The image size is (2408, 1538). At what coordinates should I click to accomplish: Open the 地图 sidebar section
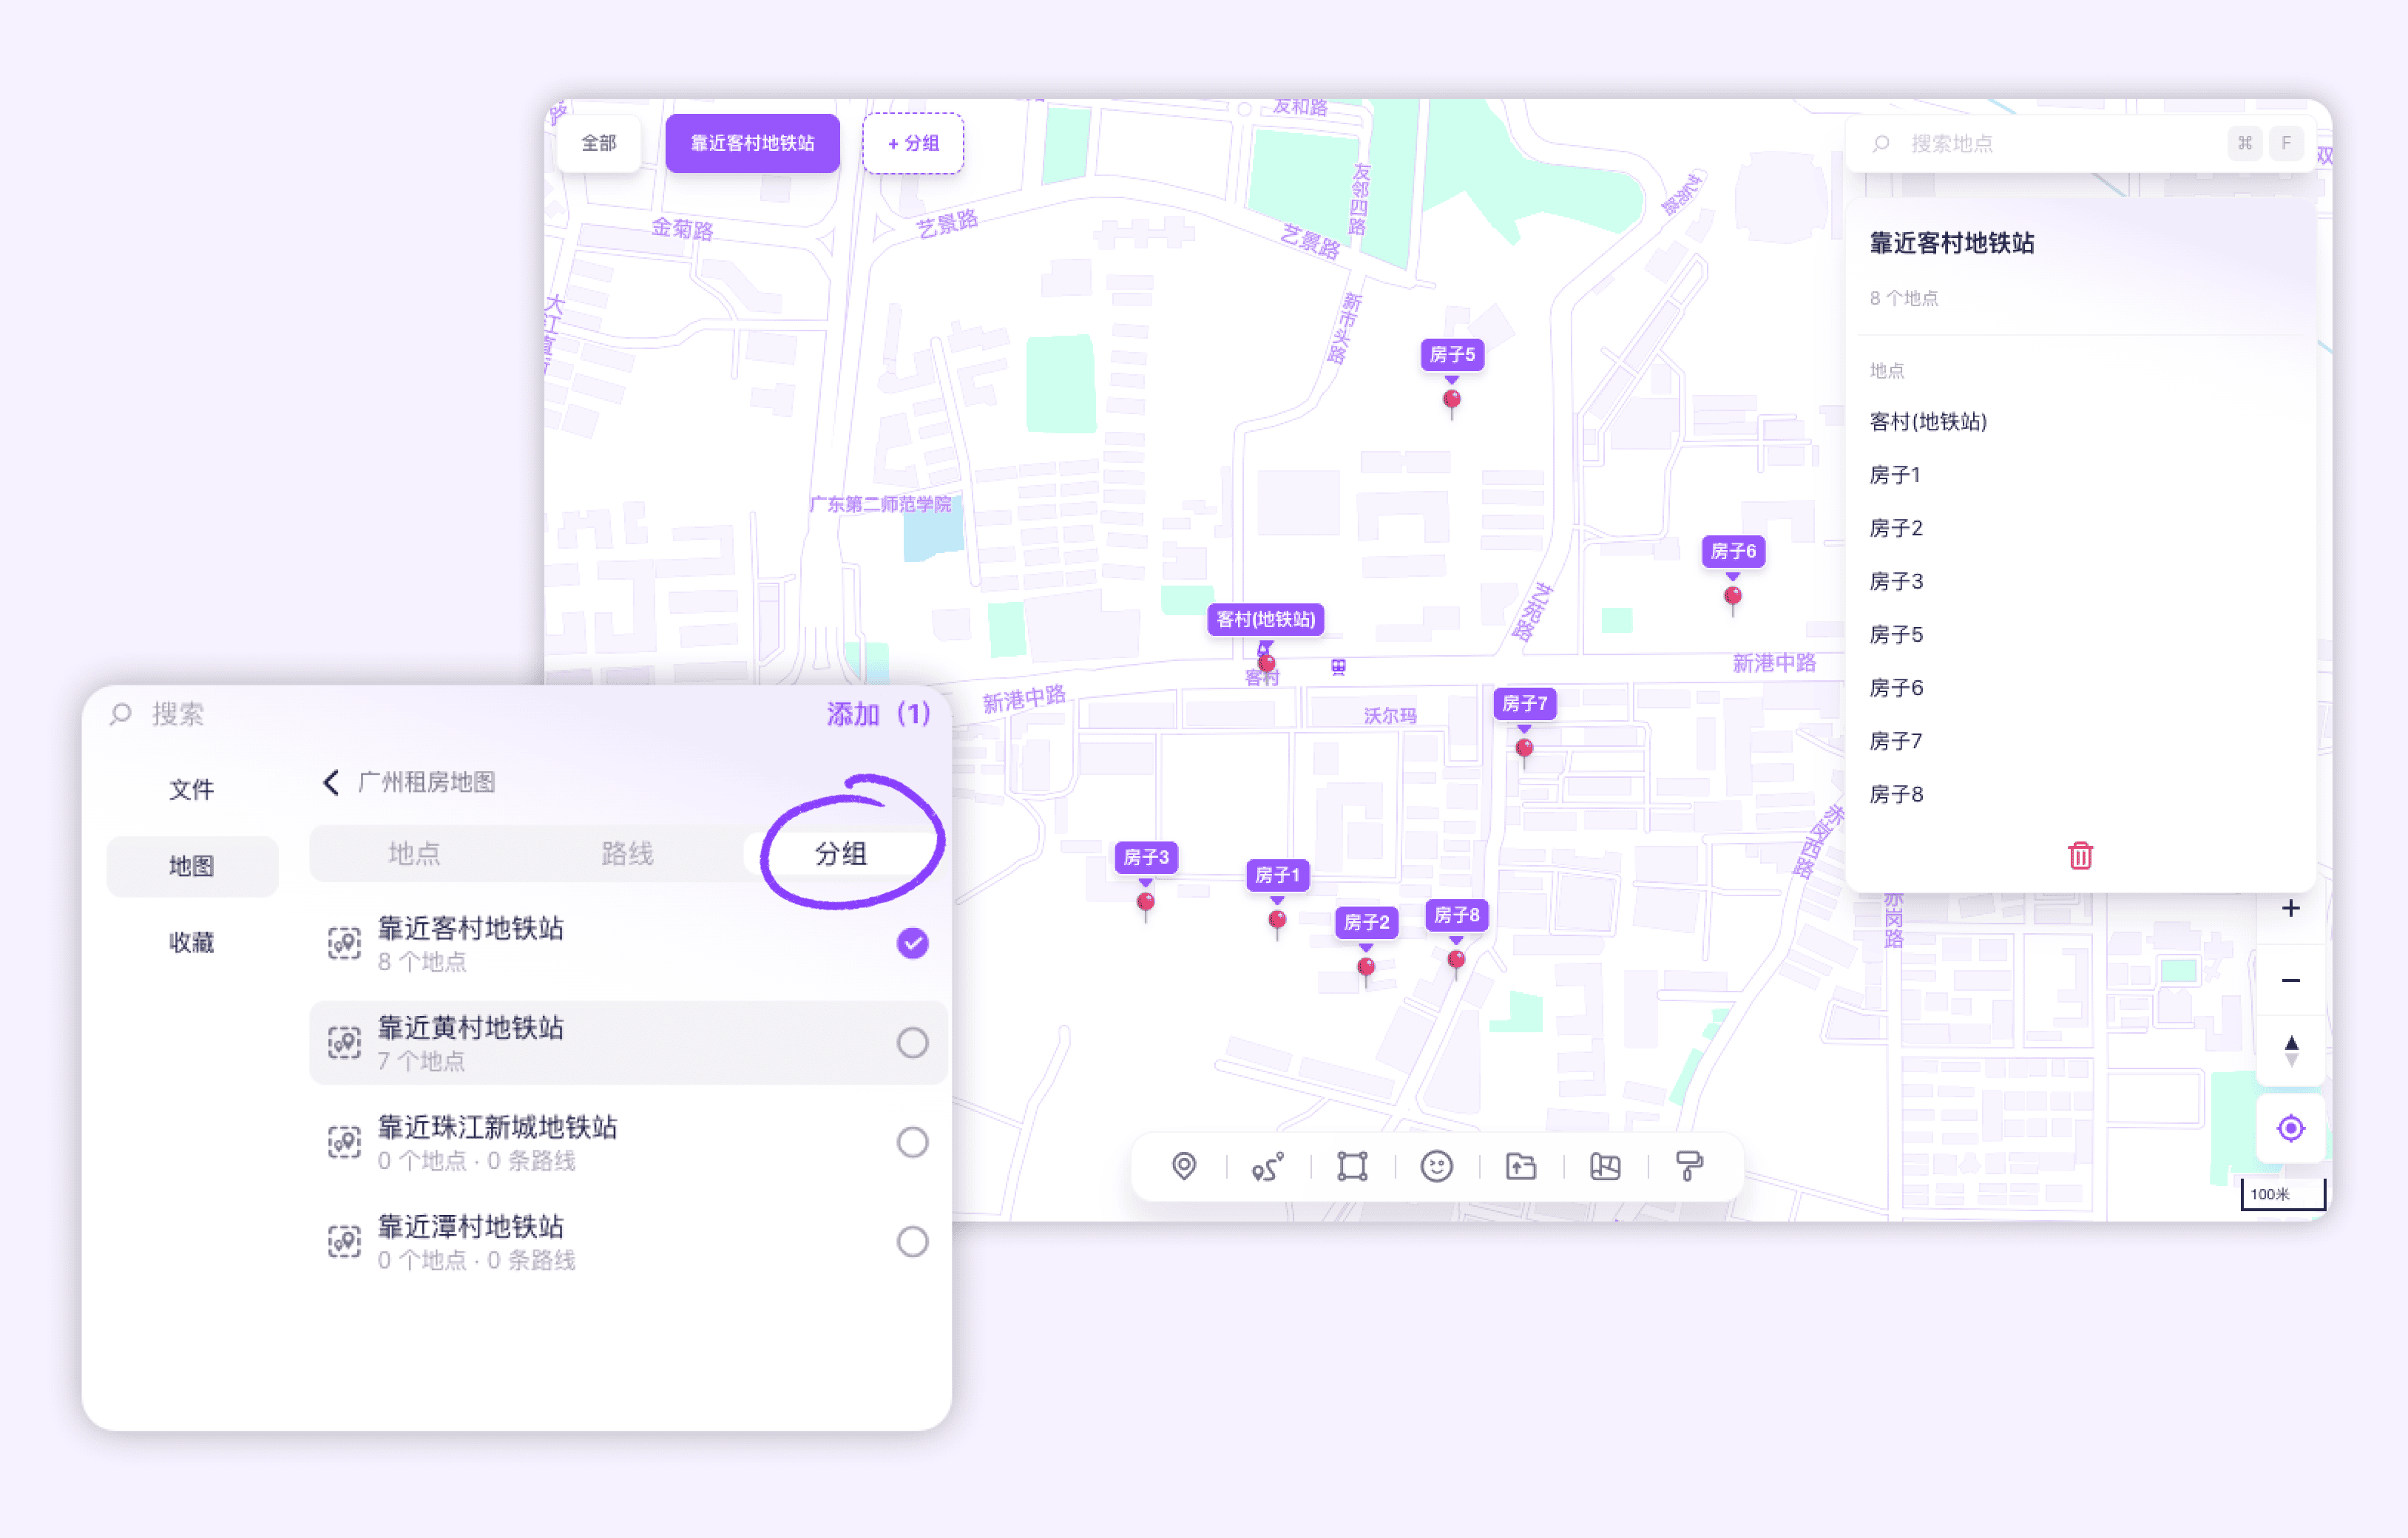(192, 866)
